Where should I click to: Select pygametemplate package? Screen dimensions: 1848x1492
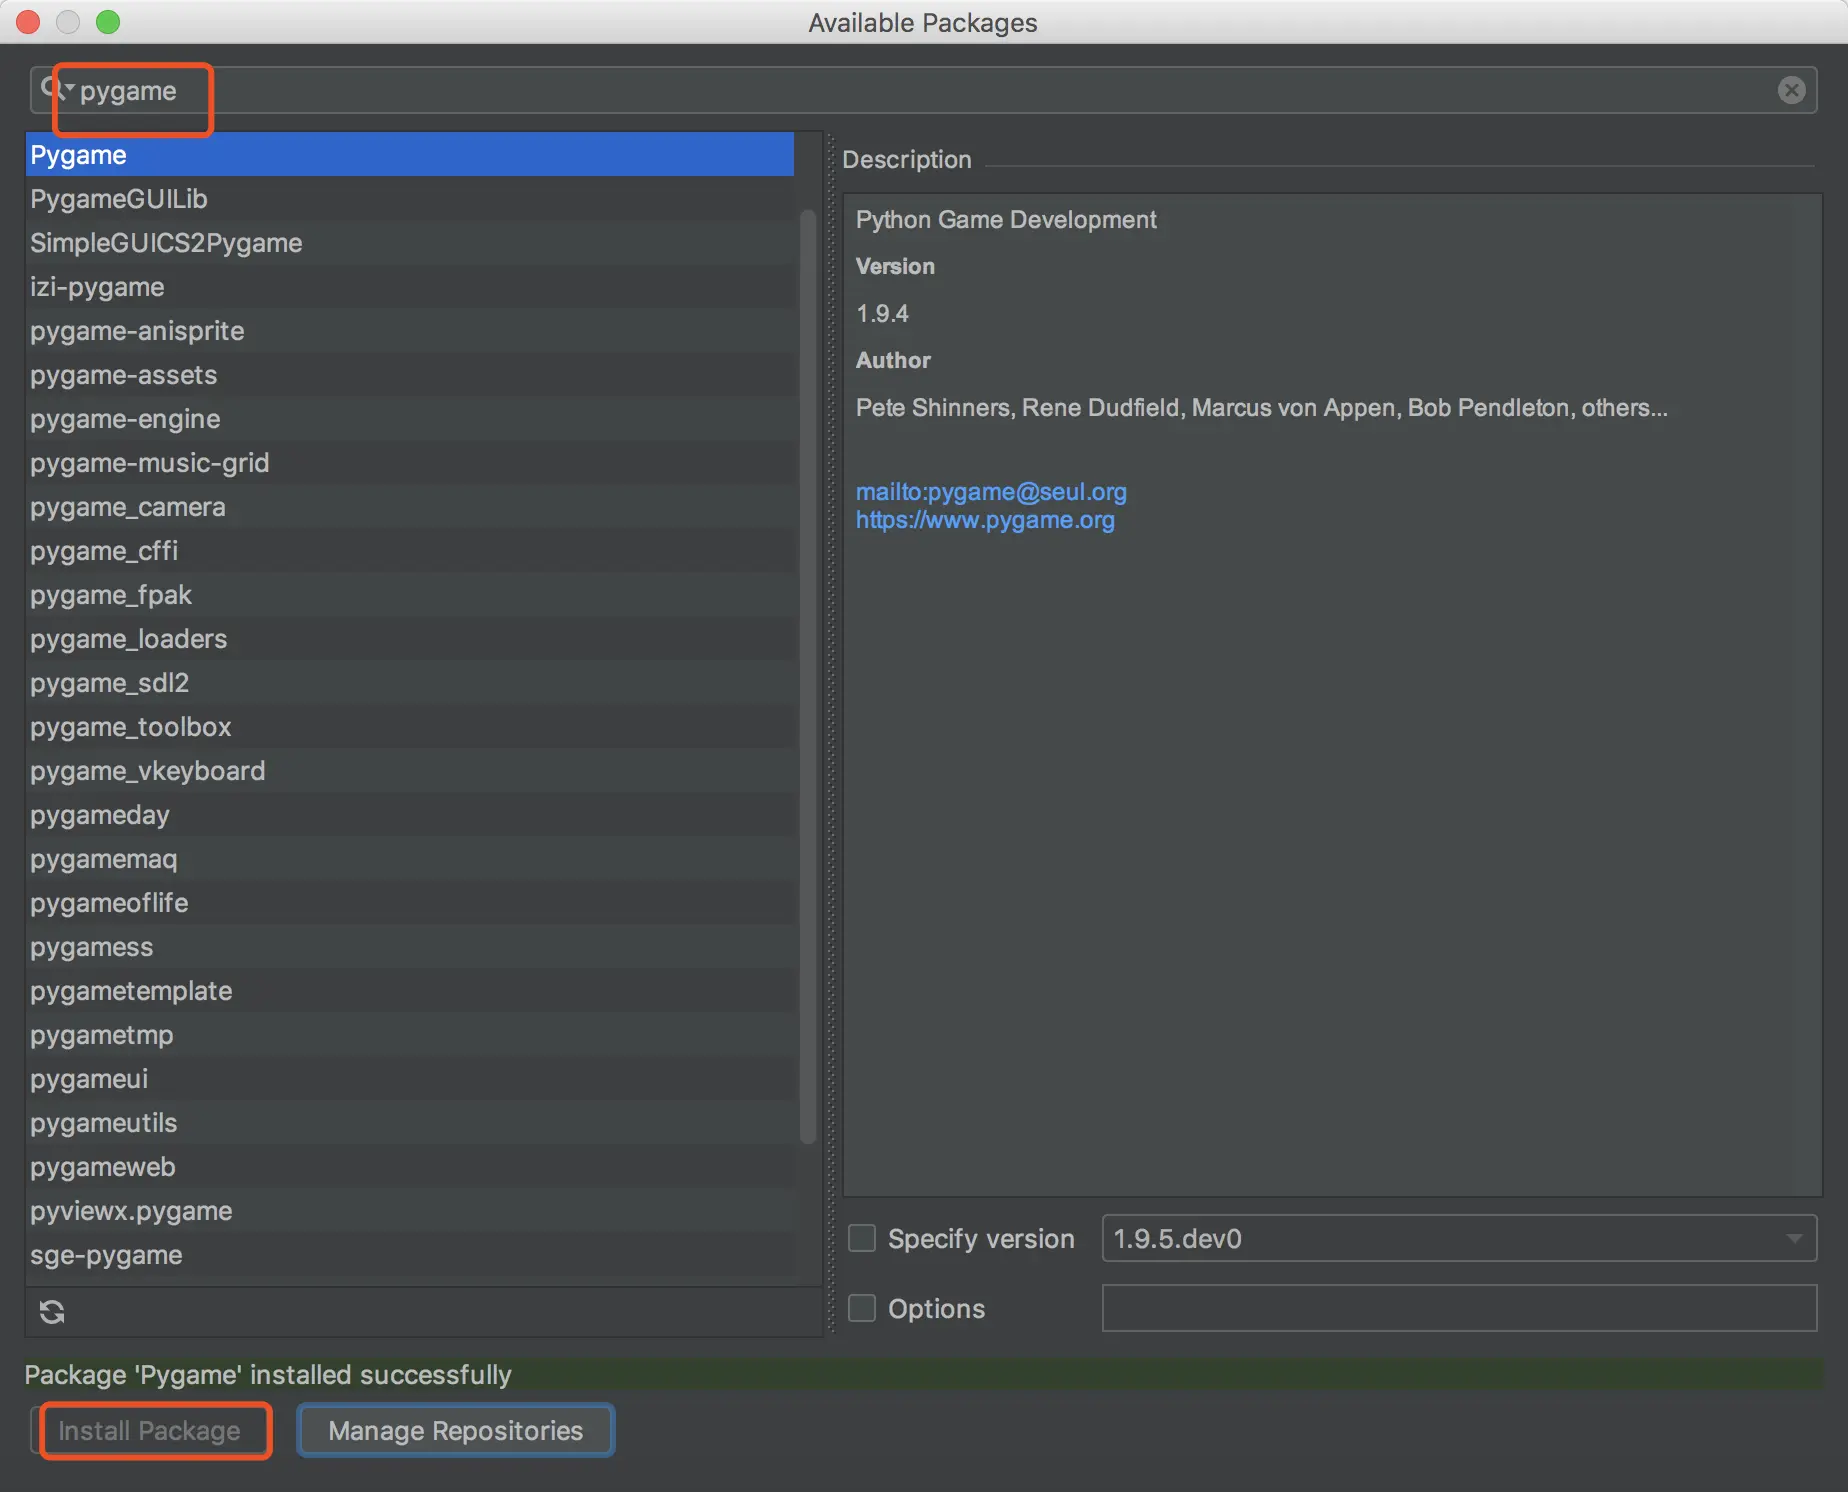coord(410,991)
